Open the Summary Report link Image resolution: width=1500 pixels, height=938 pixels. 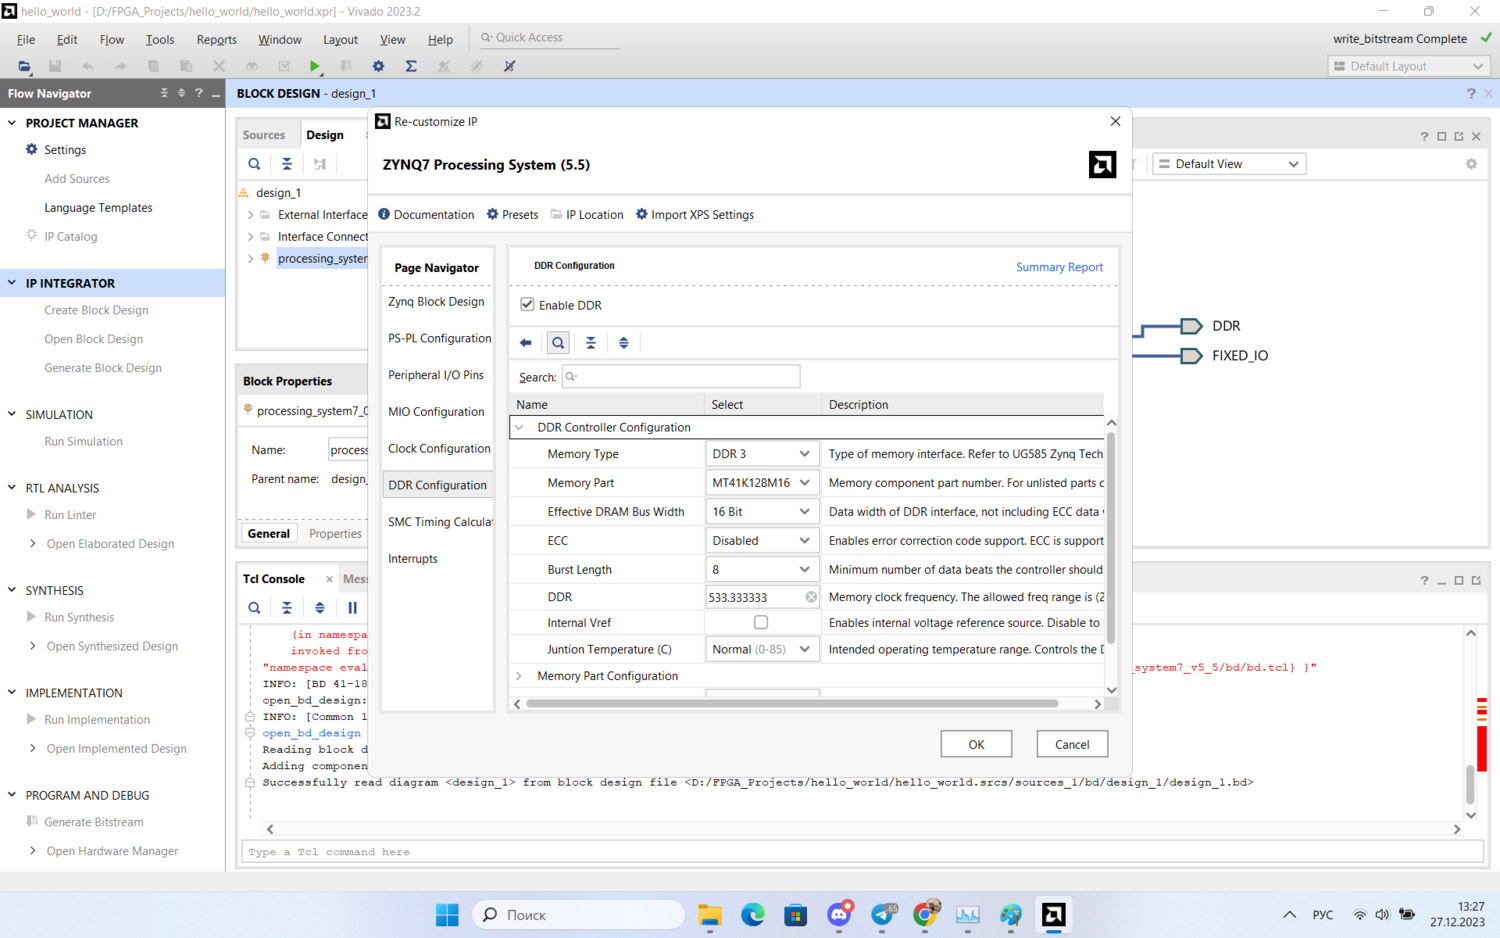pyautogui.click(x=1059, y=267)
